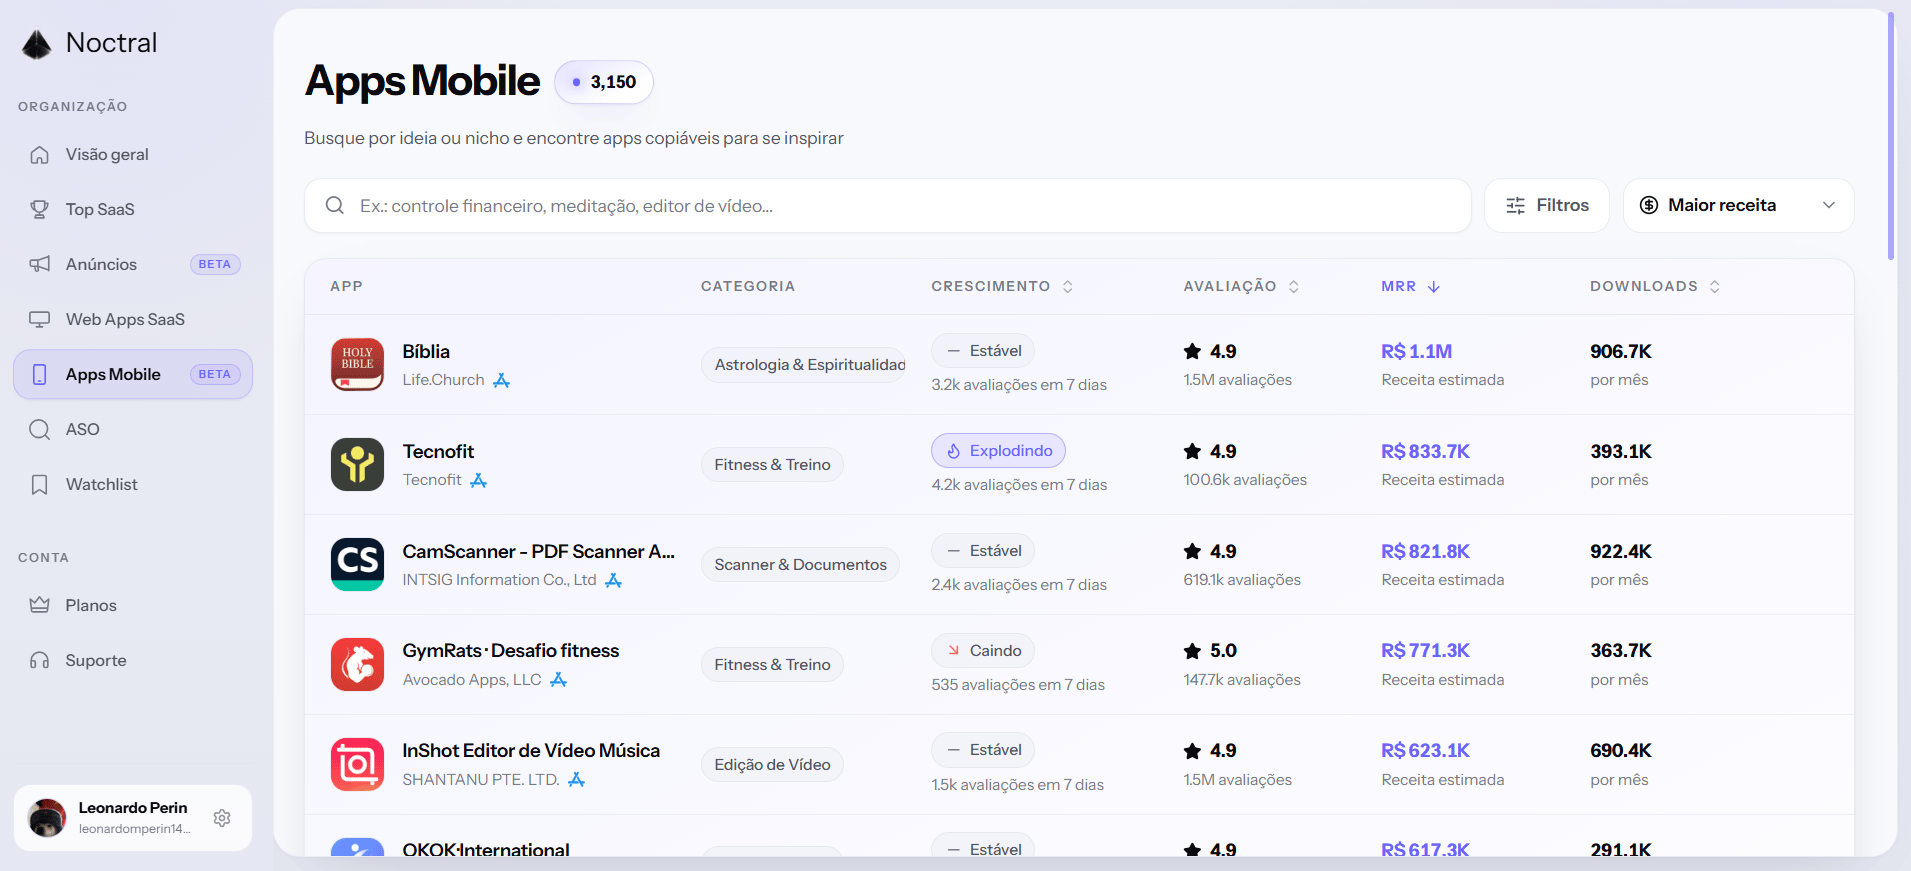
Task: Click Fitness & Treino tag on GymRats row
Action: coord(772,665)
